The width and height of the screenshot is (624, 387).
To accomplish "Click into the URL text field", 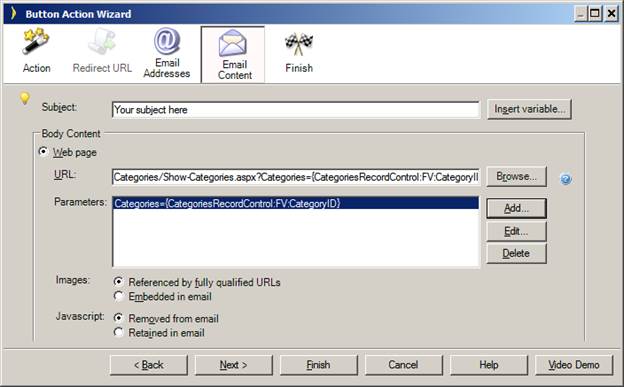I will (296, 177).
